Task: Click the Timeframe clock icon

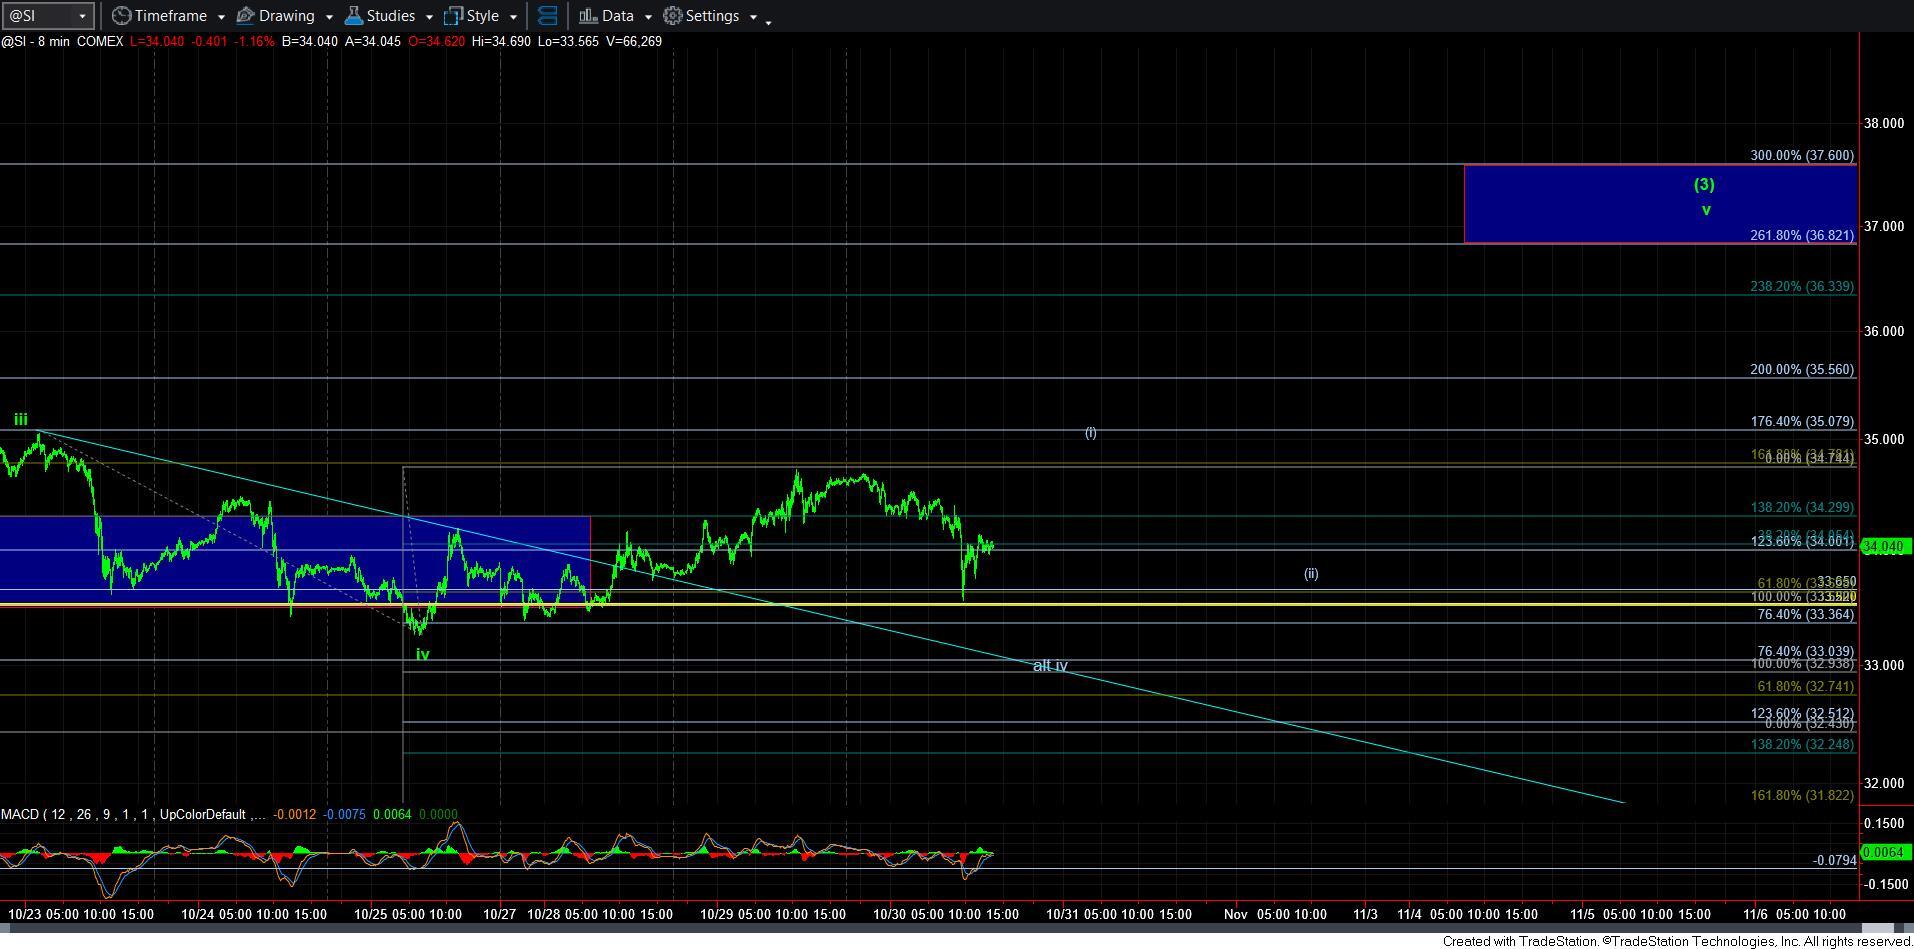Action: pyautogui.click(x=121, y=16)
